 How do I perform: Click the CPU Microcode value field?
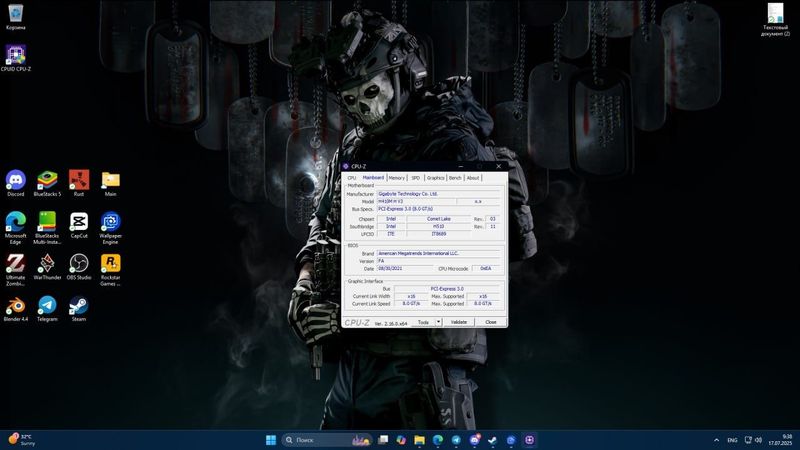[x=486, y=268]
